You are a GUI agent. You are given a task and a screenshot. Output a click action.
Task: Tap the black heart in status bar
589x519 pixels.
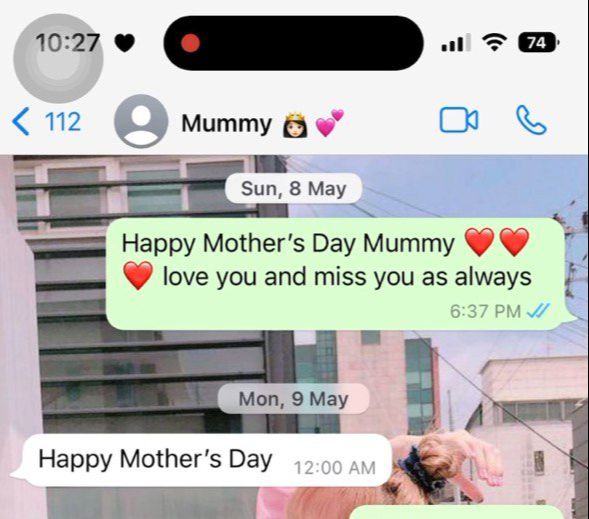coord(124,43)
